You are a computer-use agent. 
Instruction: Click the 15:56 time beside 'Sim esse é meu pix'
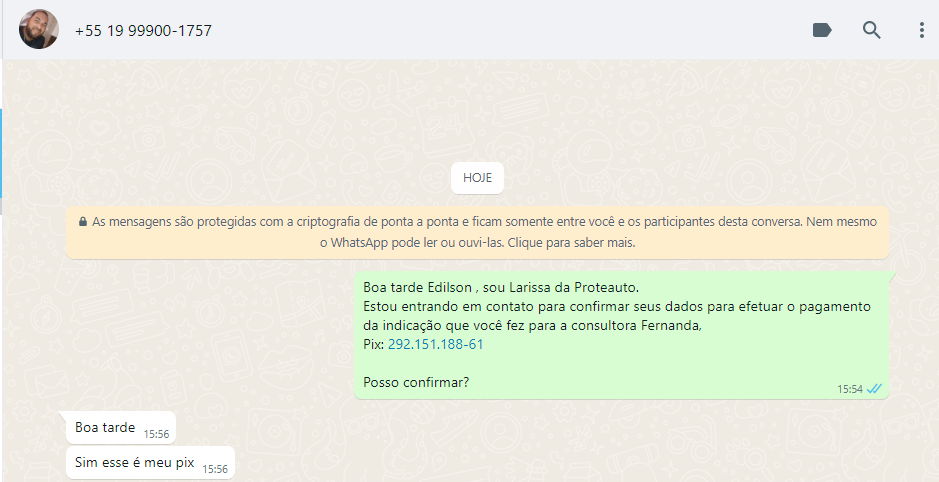coord(215,469)
